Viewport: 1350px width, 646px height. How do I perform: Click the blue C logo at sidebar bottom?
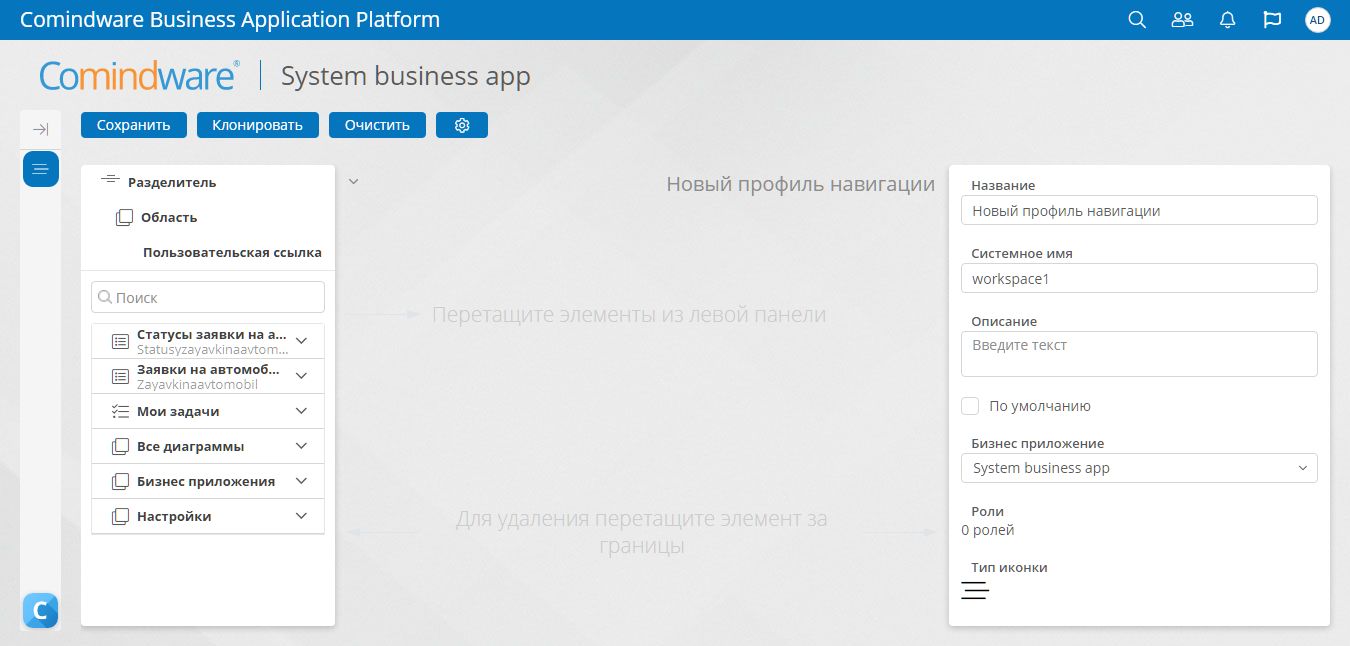(41, 610)
